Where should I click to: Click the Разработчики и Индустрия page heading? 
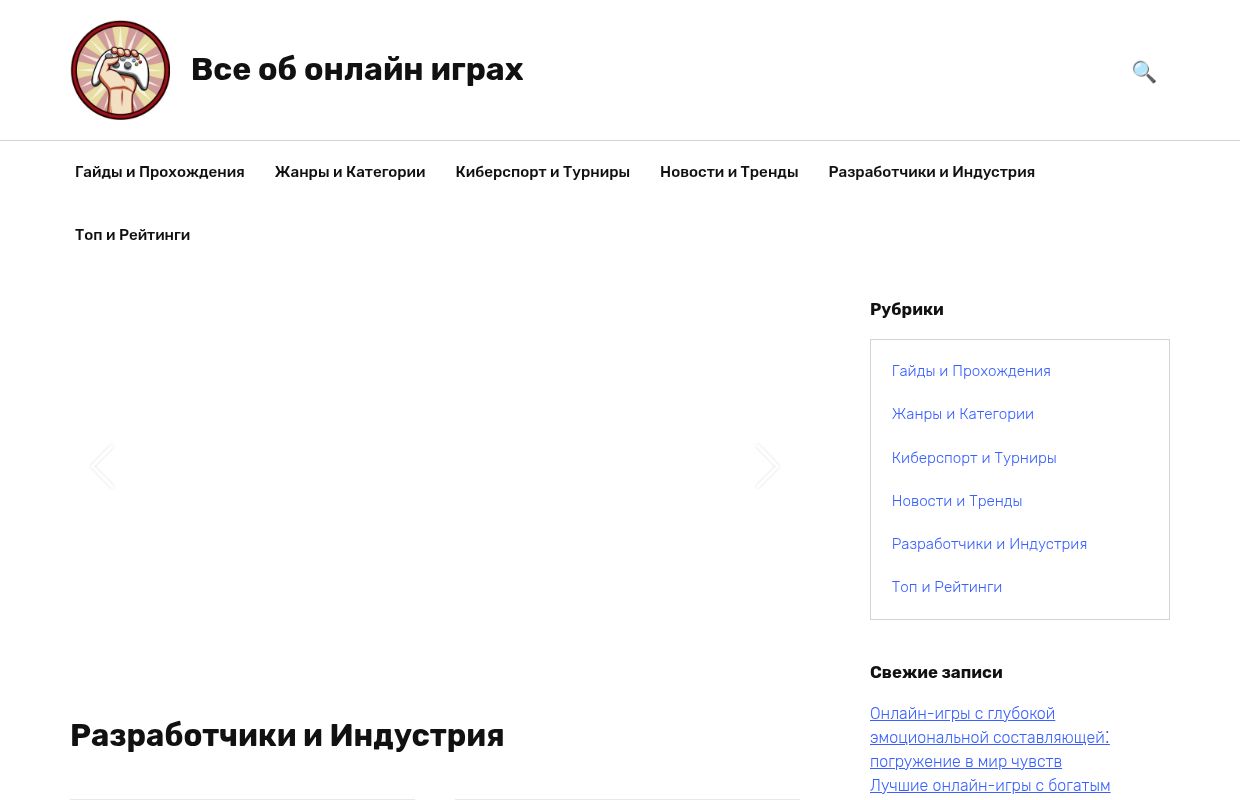coord(287,736)
